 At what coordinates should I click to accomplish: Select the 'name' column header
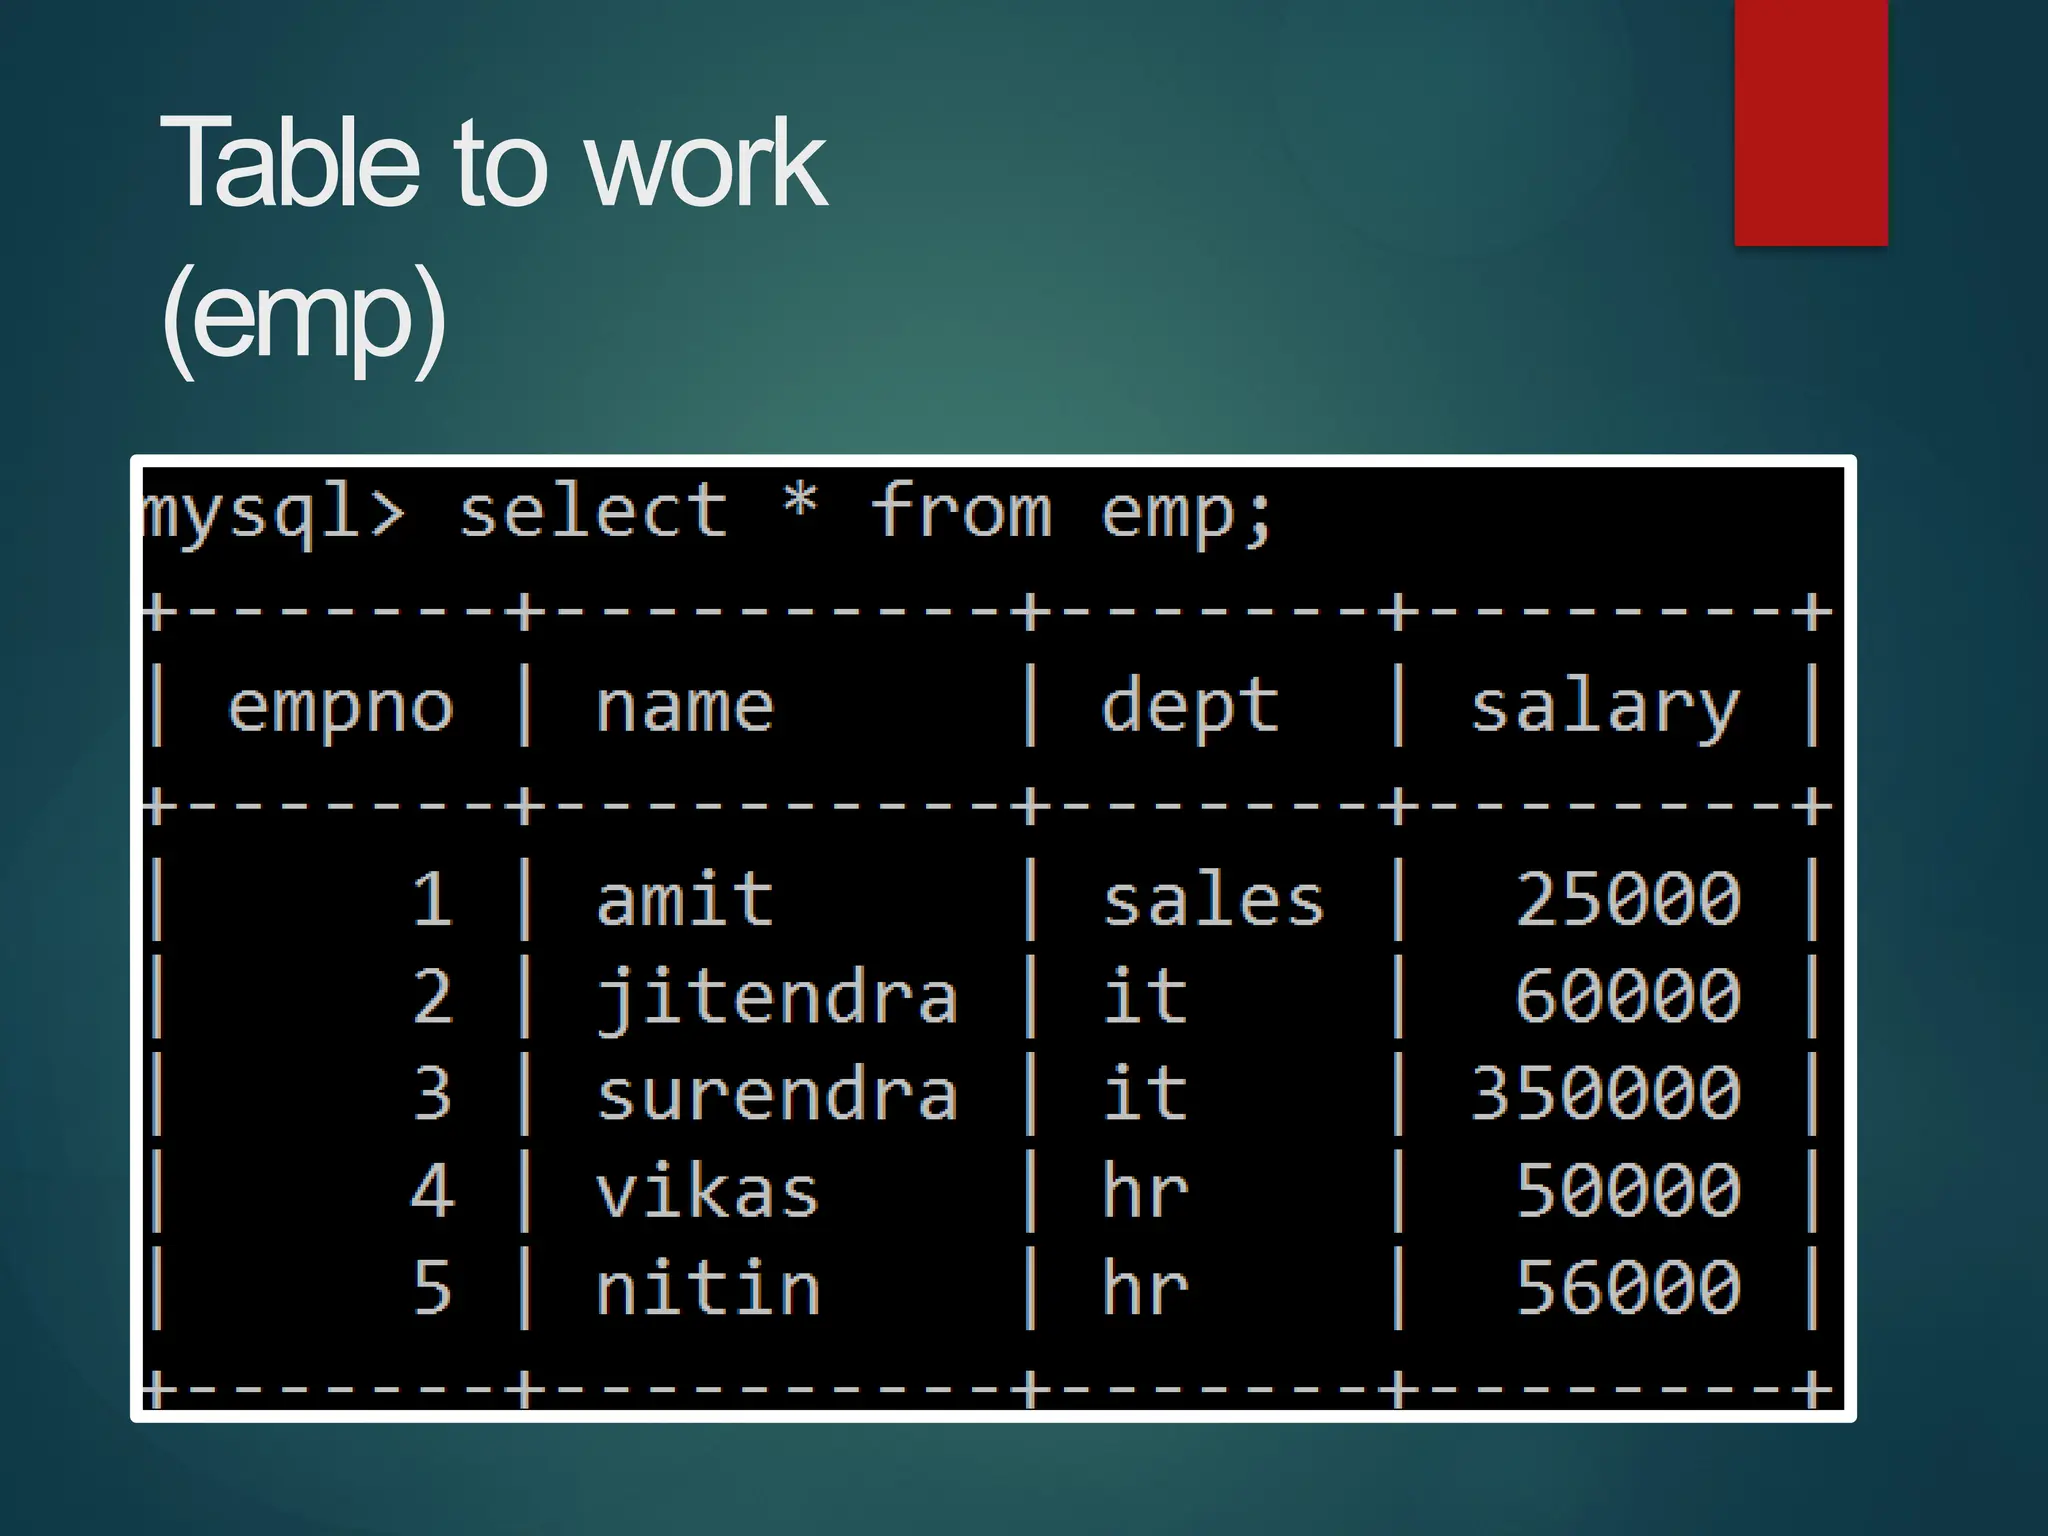[x=685, y=708]
